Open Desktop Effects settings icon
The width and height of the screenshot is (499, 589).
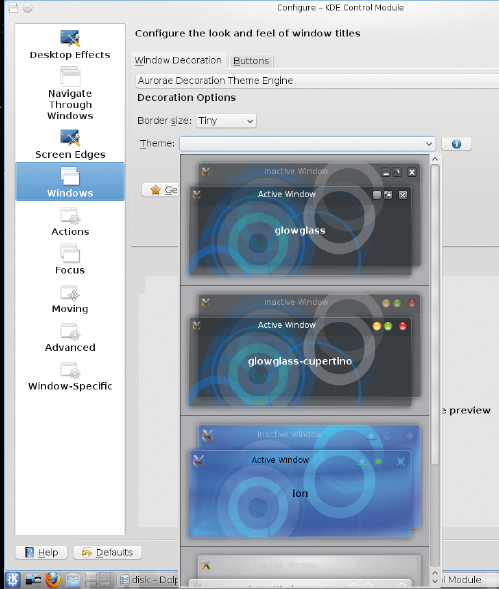click(x=70, y=38)
